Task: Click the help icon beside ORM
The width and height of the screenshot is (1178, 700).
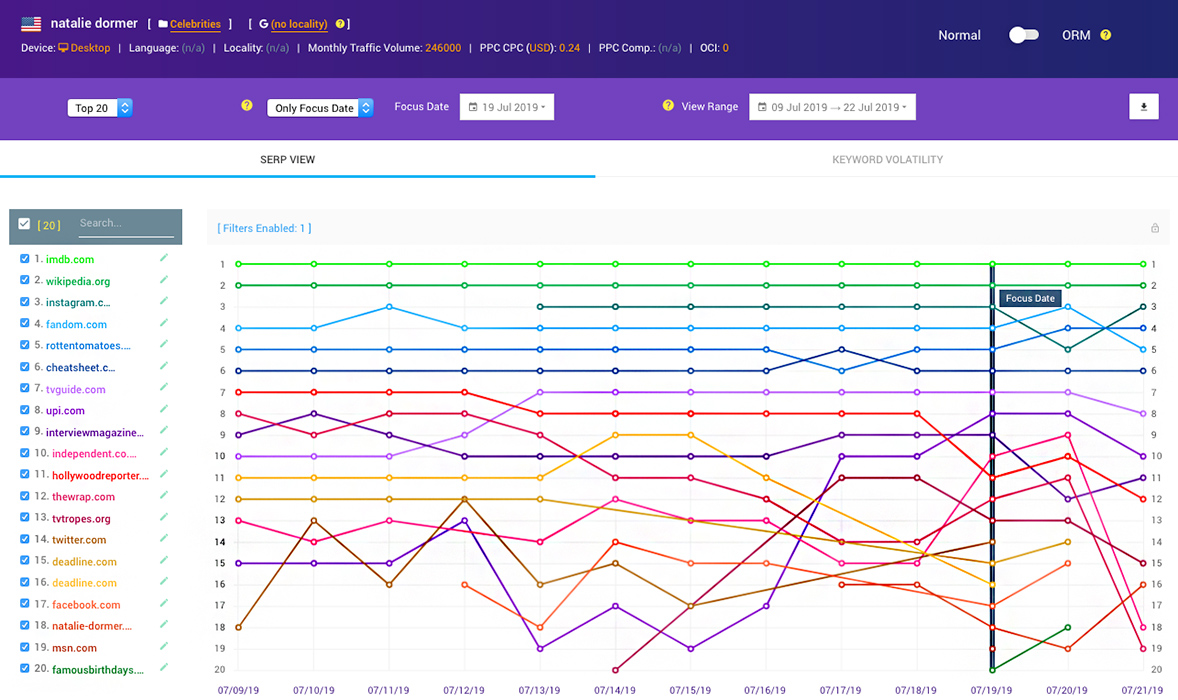Action: [x=1106, y=35]
